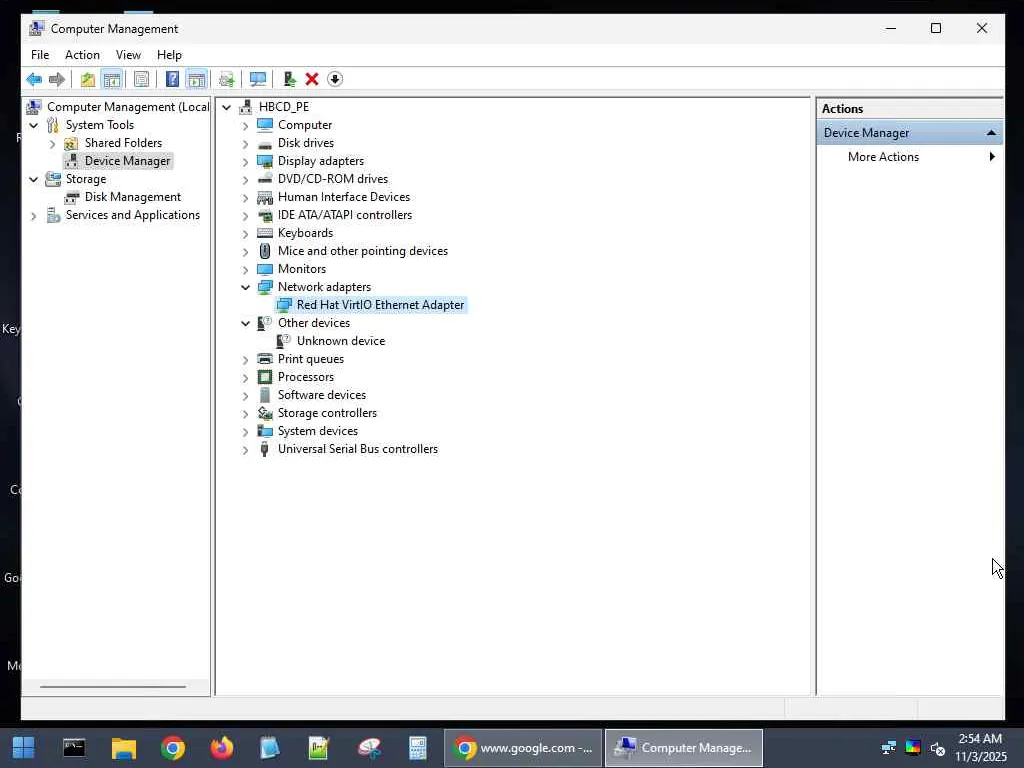
Task: Collapse the HBCD_PE root node
Action: coord(227,107)
